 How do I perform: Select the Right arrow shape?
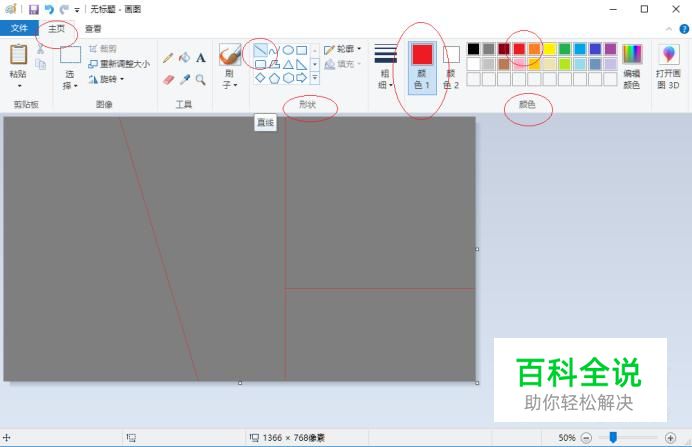click(x=302, y=78)
